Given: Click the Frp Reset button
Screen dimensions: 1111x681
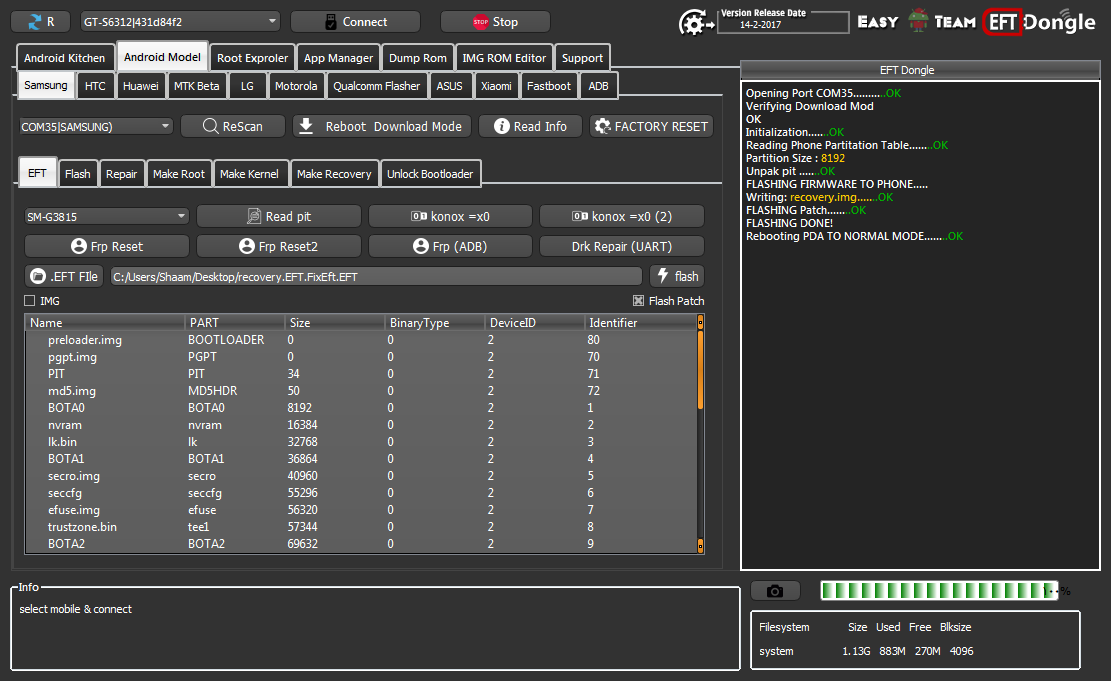Looking at the screenshot, I should [107, 246].
